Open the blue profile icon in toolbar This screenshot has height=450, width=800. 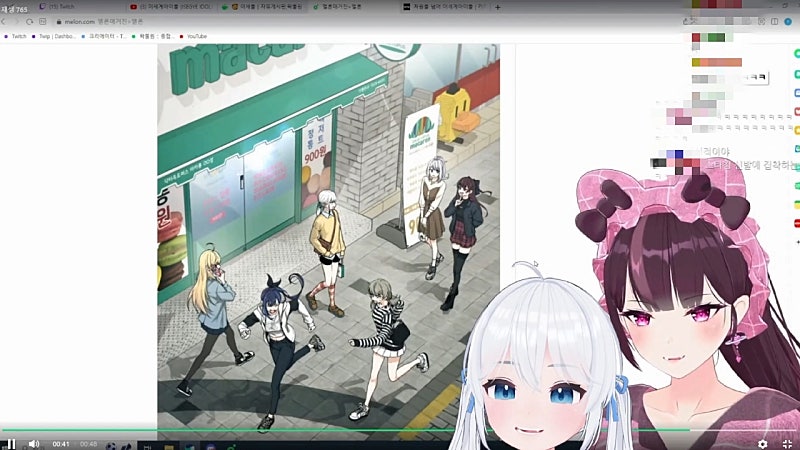(788, 21)
